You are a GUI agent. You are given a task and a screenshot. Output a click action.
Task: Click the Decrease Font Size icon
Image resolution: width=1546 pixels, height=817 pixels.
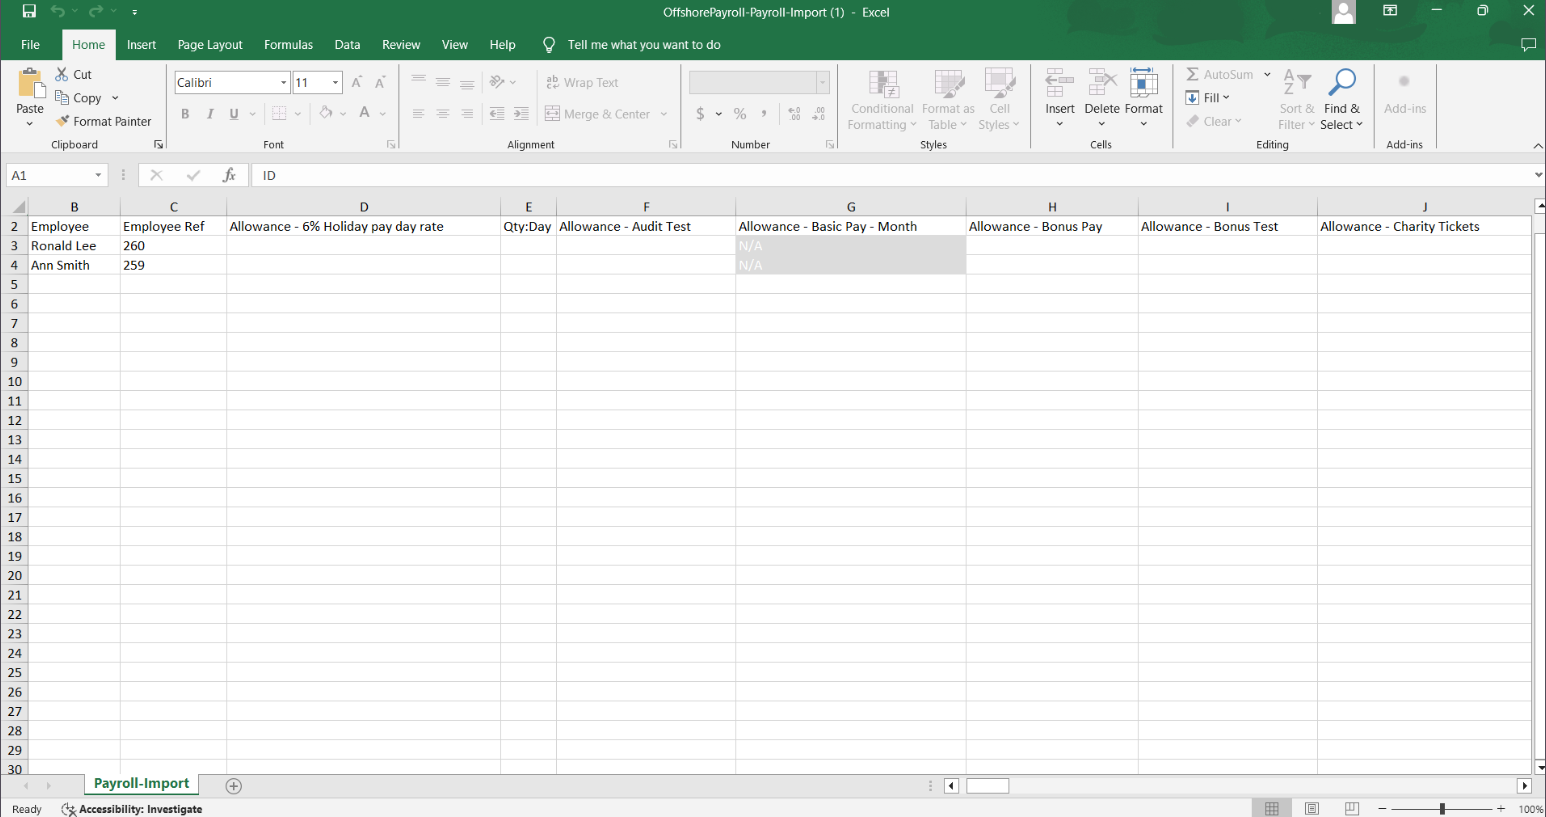coord(380,82)
